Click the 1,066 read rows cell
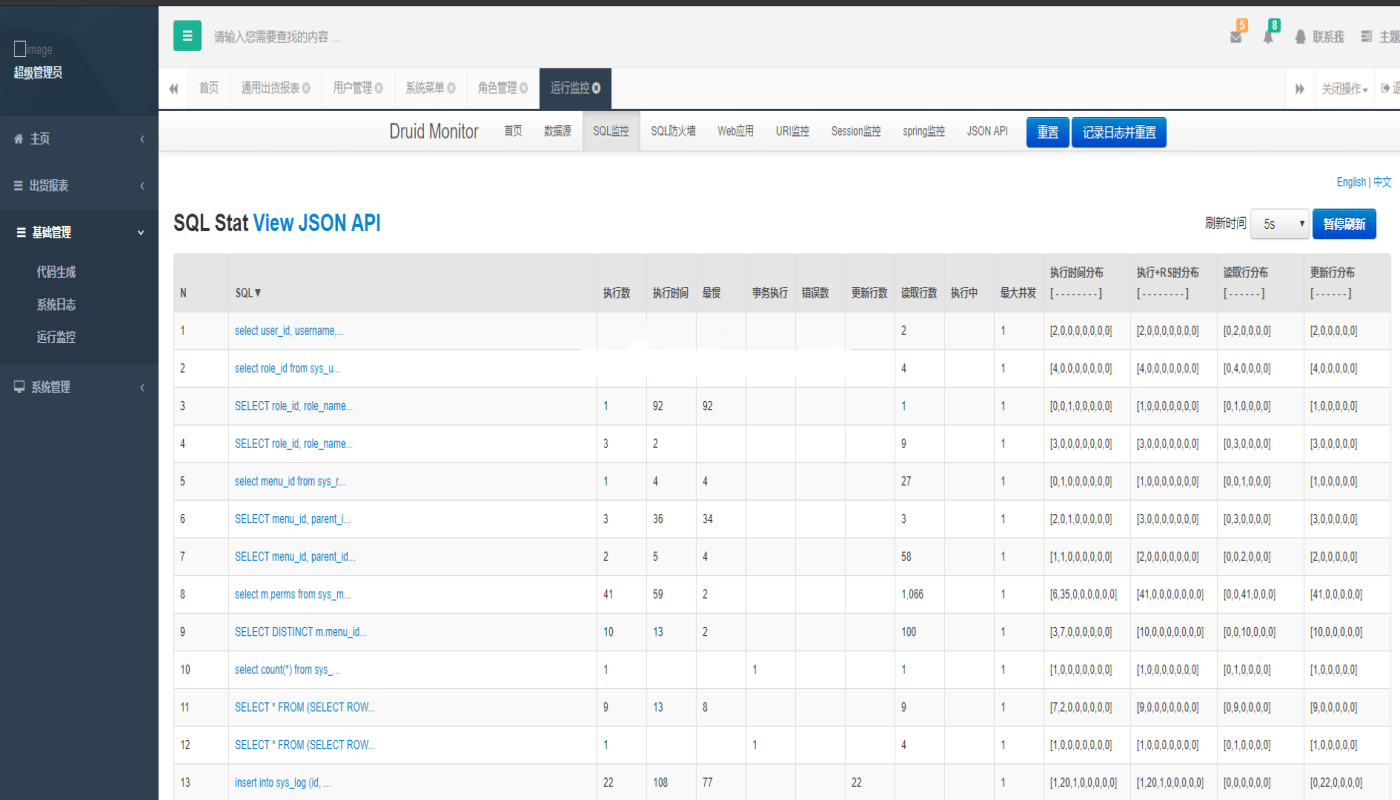 pos(919,594)
